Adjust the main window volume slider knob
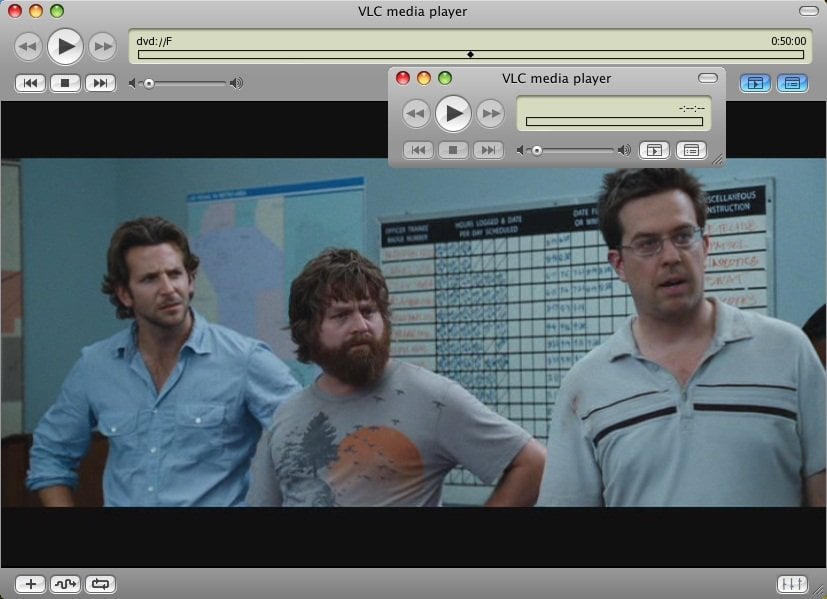This screenshot has width=827, height=599. coord(149,83)
